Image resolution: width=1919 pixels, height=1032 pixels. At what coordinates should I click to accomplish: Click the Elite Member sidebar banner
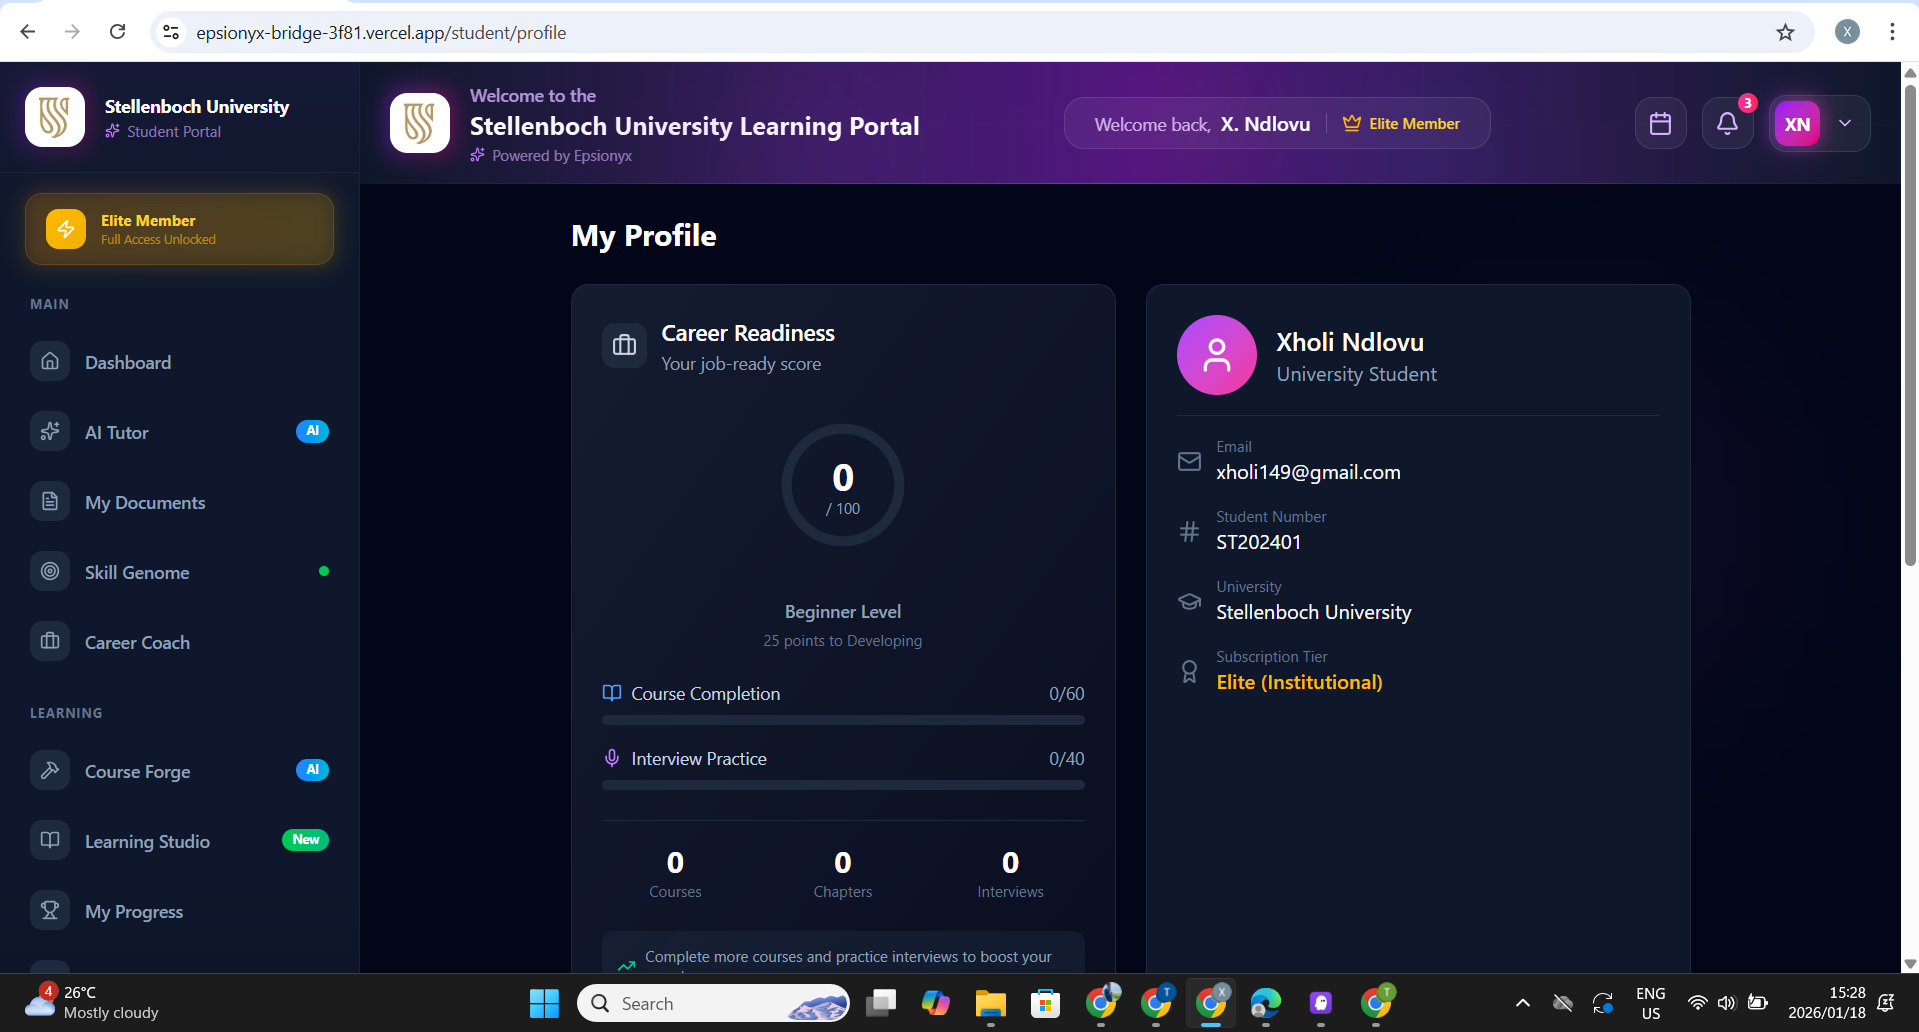(180, 229)
